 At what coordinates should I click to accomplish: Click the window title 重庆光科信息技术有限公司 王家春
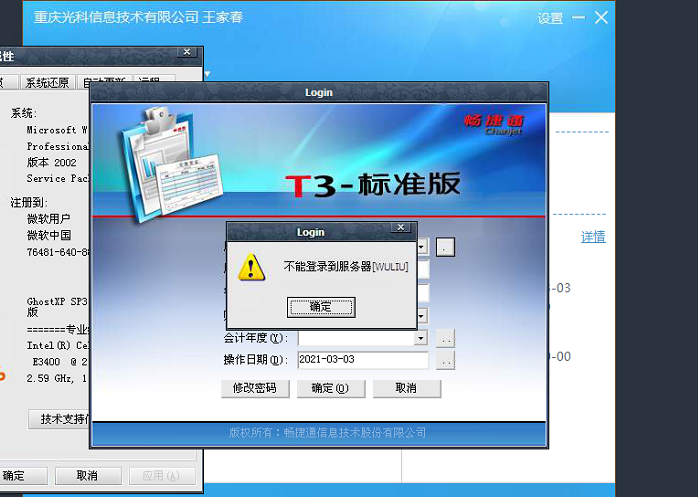pos(138,17)
